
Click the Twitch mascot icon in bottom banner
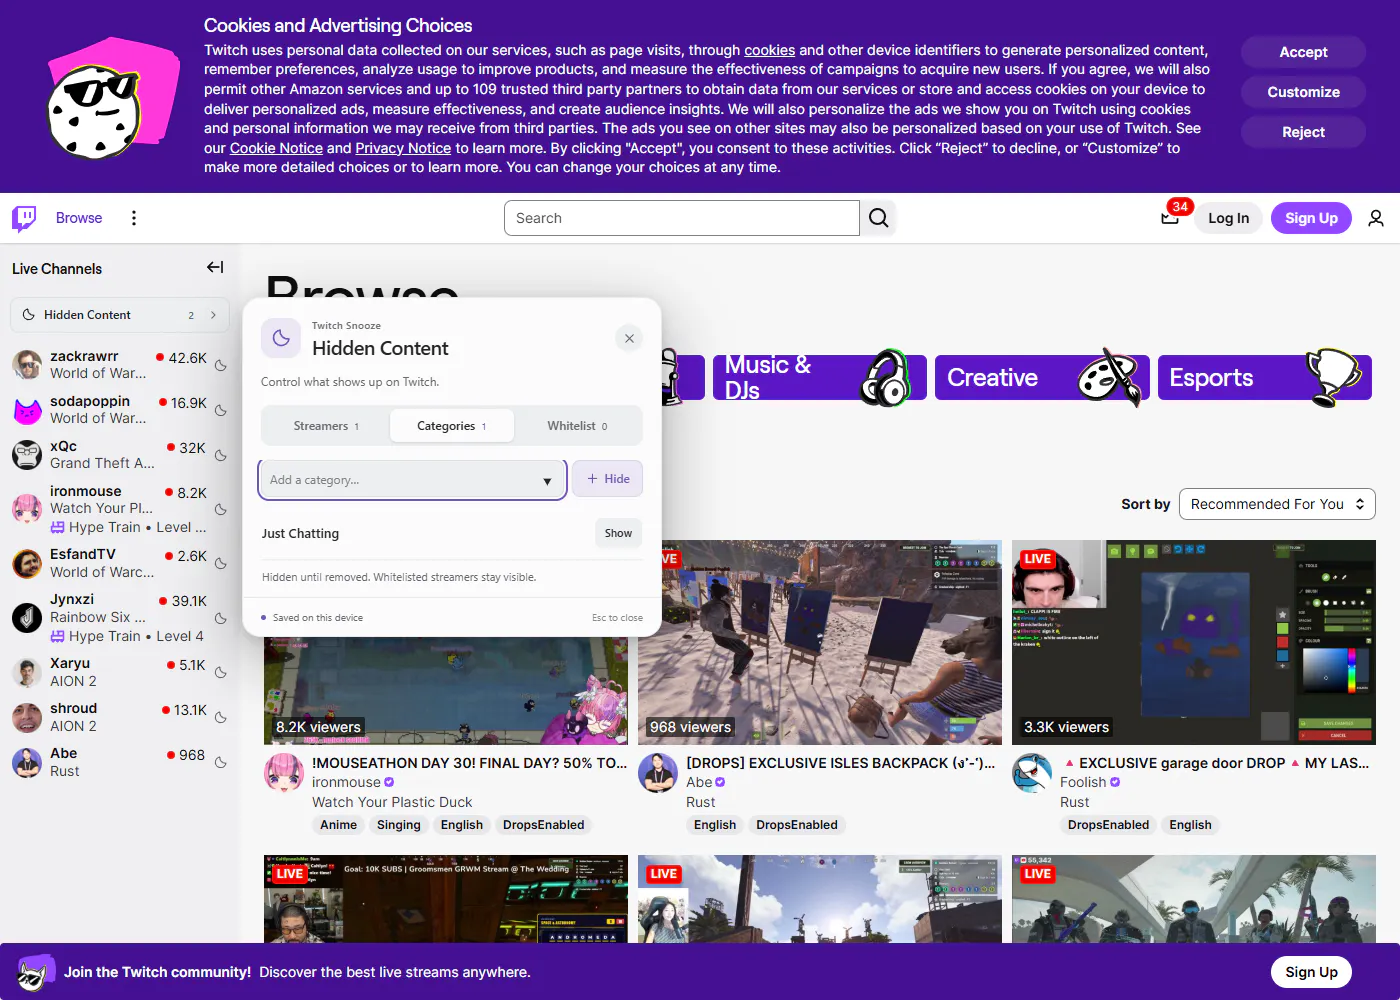click(36, 972)
